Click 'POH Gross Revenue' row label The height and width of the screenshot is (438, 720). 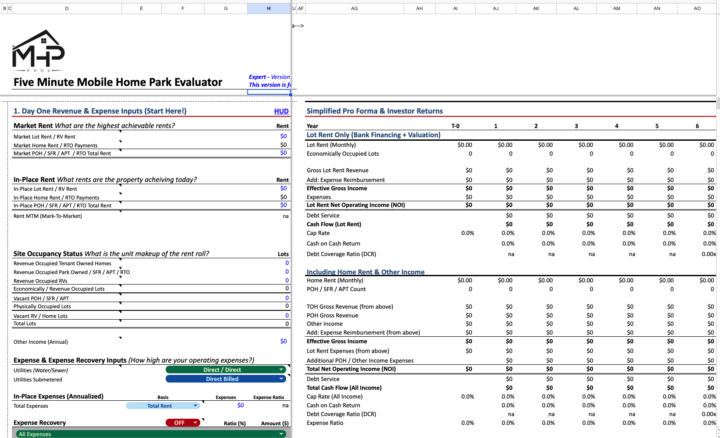332,315
